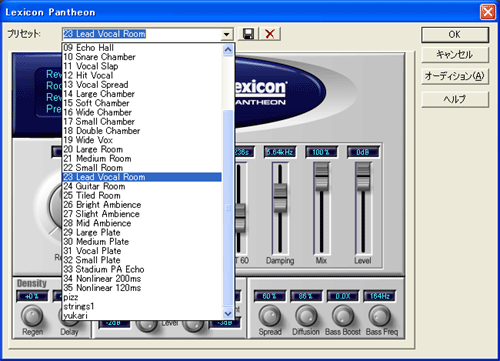Pick the 20 Large Room preset

point(142,149)
